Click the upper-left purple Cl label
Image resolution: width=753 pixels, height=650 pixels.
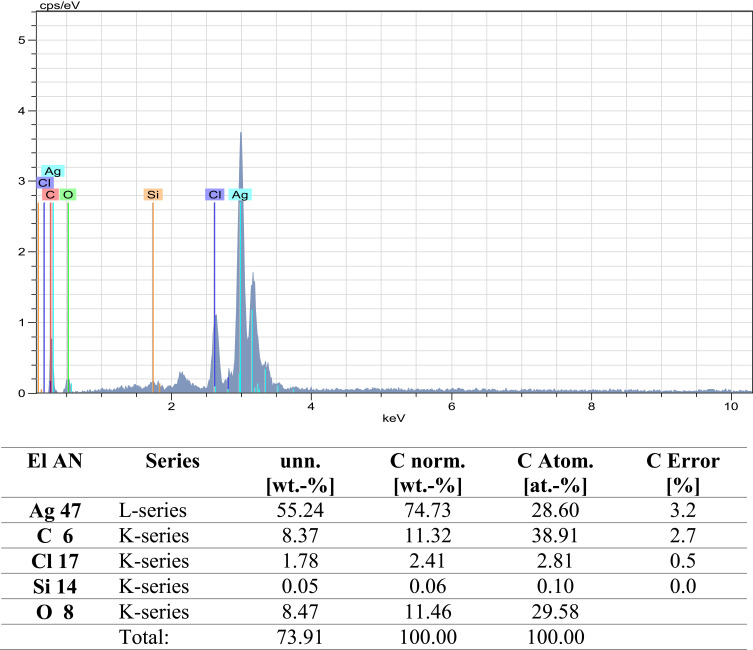coord(45,183)
